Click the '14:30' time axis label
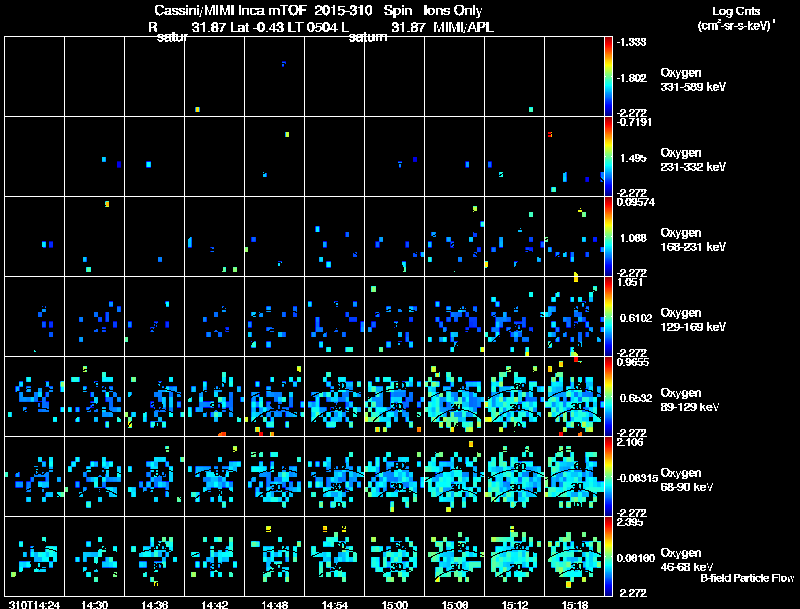 95,604
